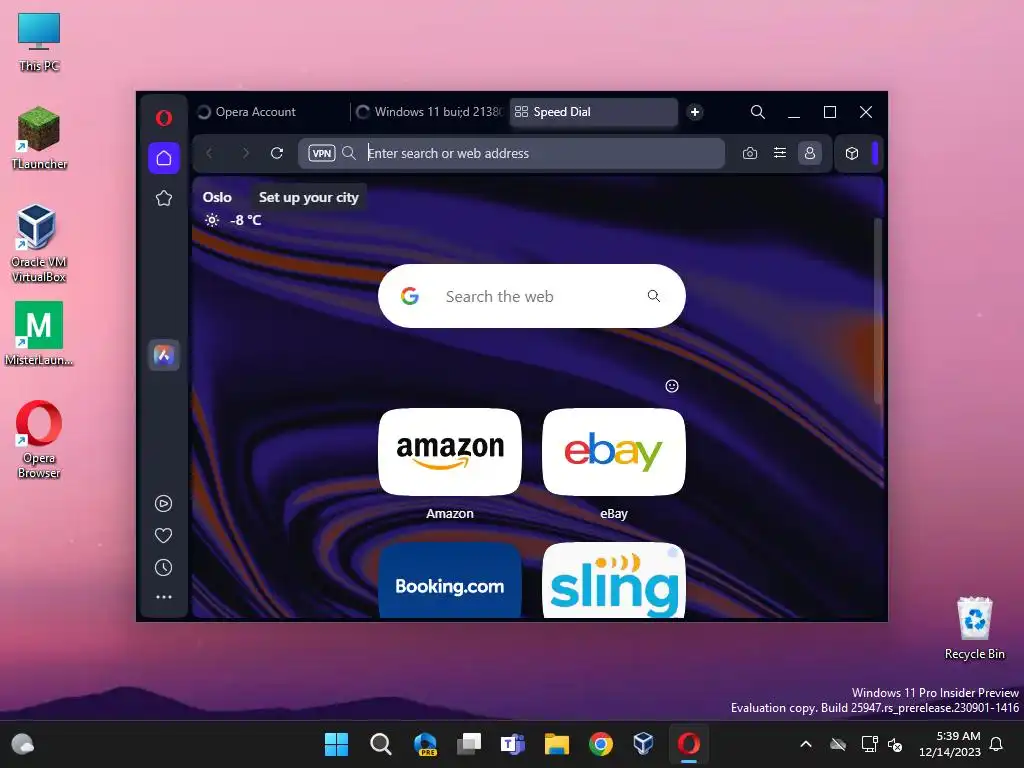
Task: Go forward with the next arrow
Action: 246,153
